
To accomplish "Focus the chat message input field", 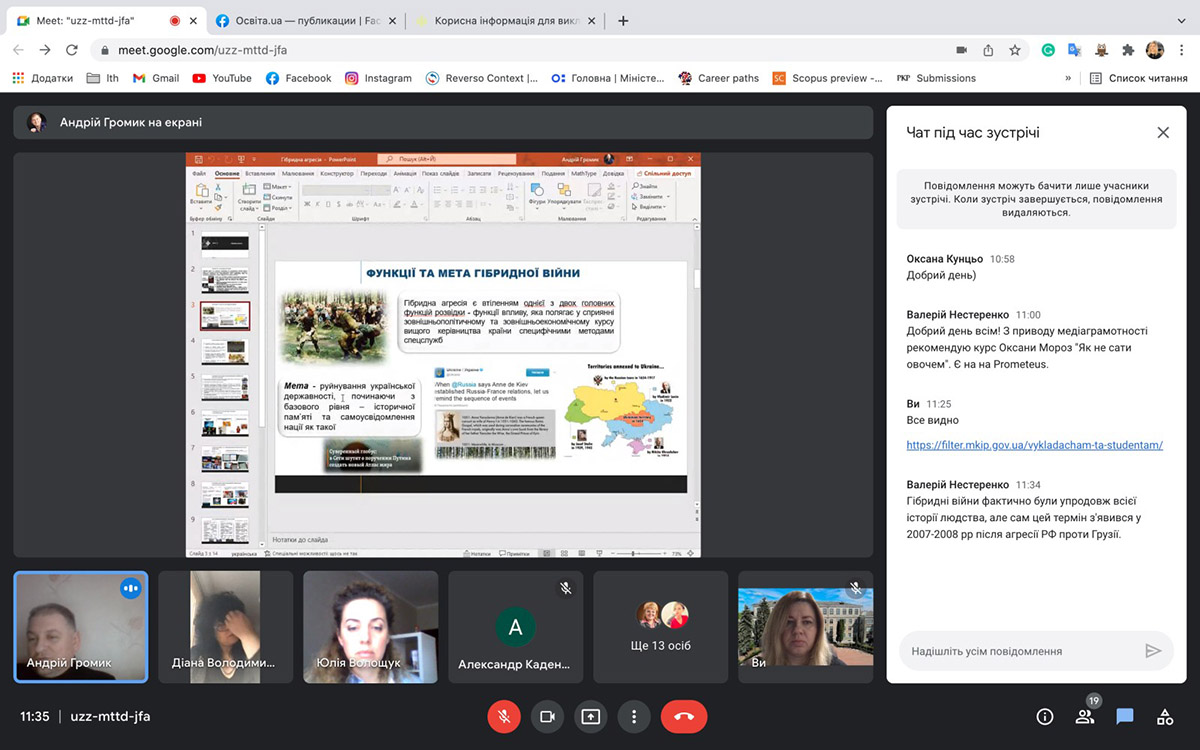I will 1020,651.
